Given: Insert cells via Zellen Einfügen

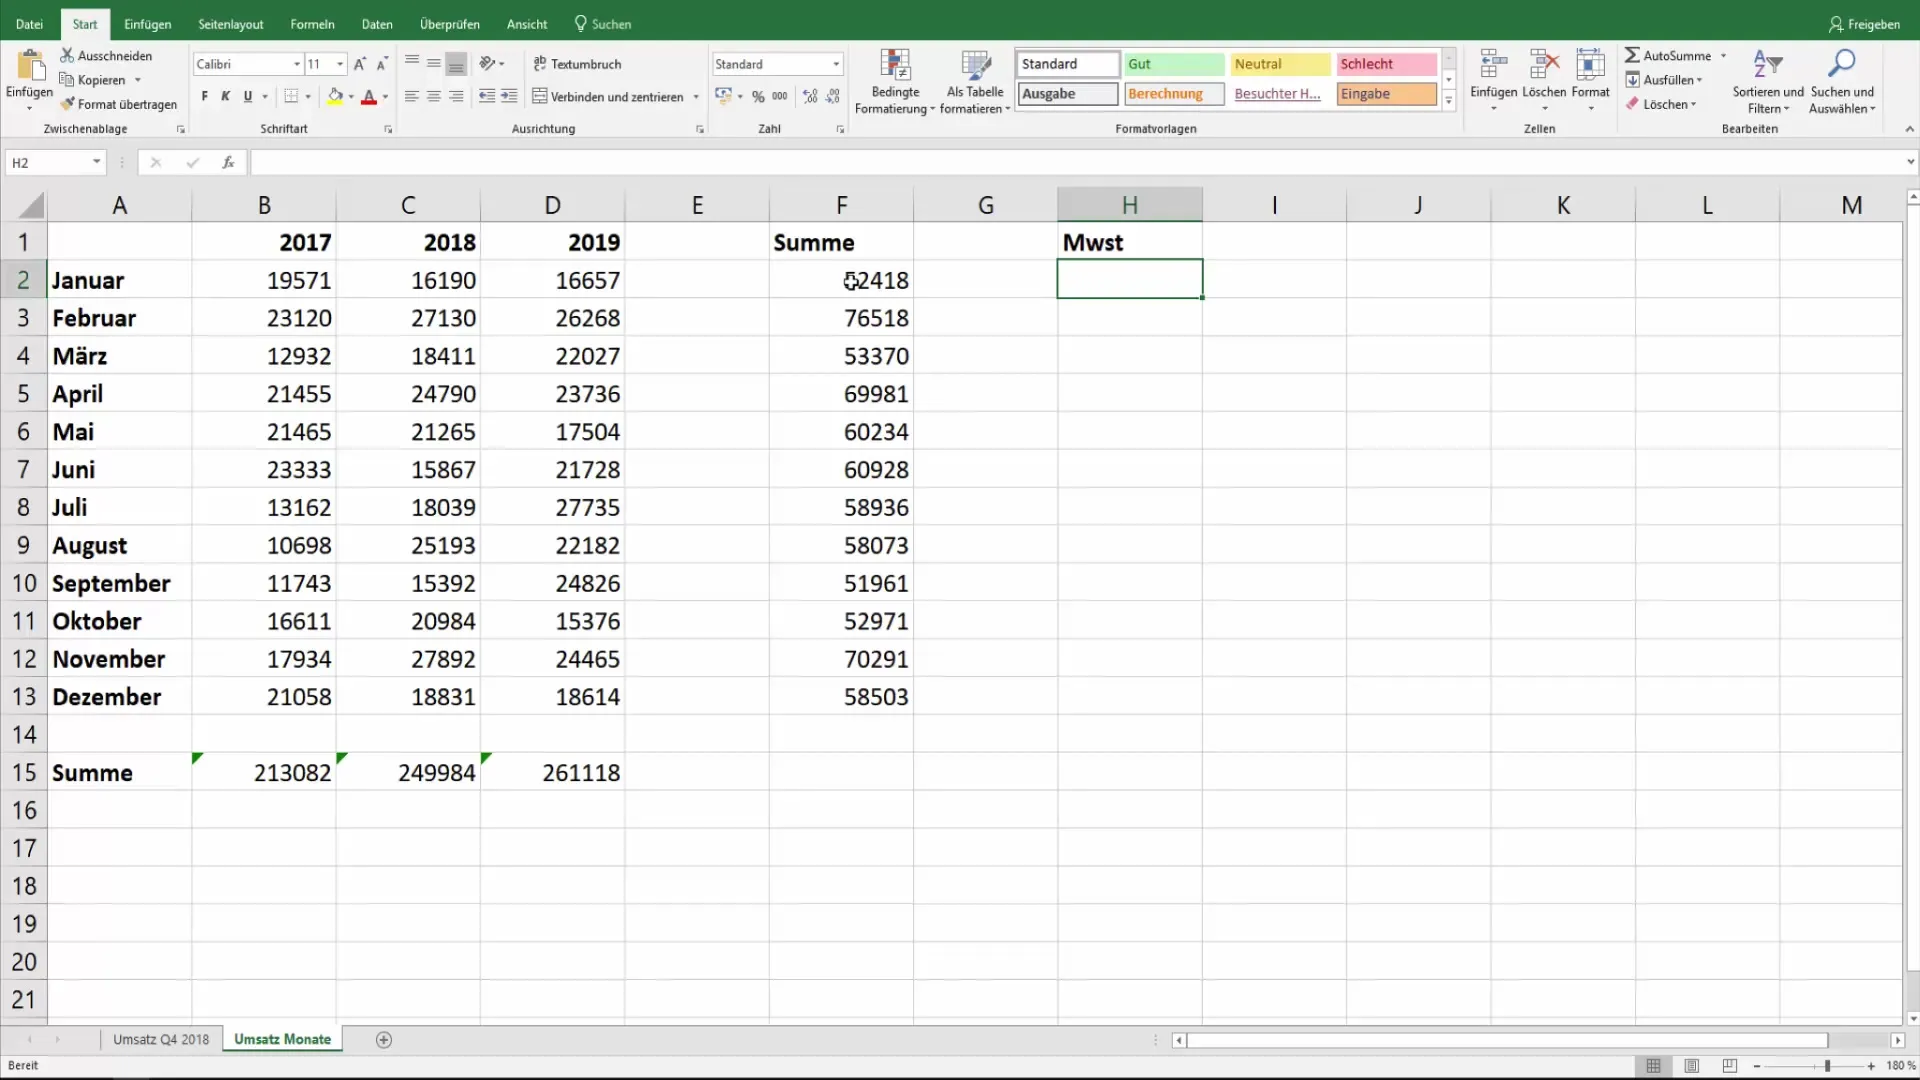Looking at the screenshot, I should point(1494,81).
